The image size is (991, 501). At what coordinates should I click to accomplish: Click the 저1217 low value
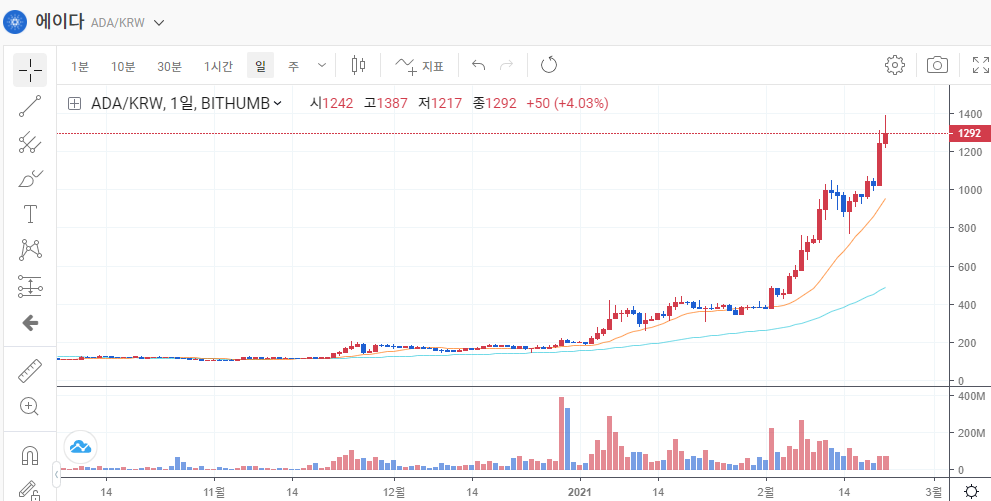[440, 104]
